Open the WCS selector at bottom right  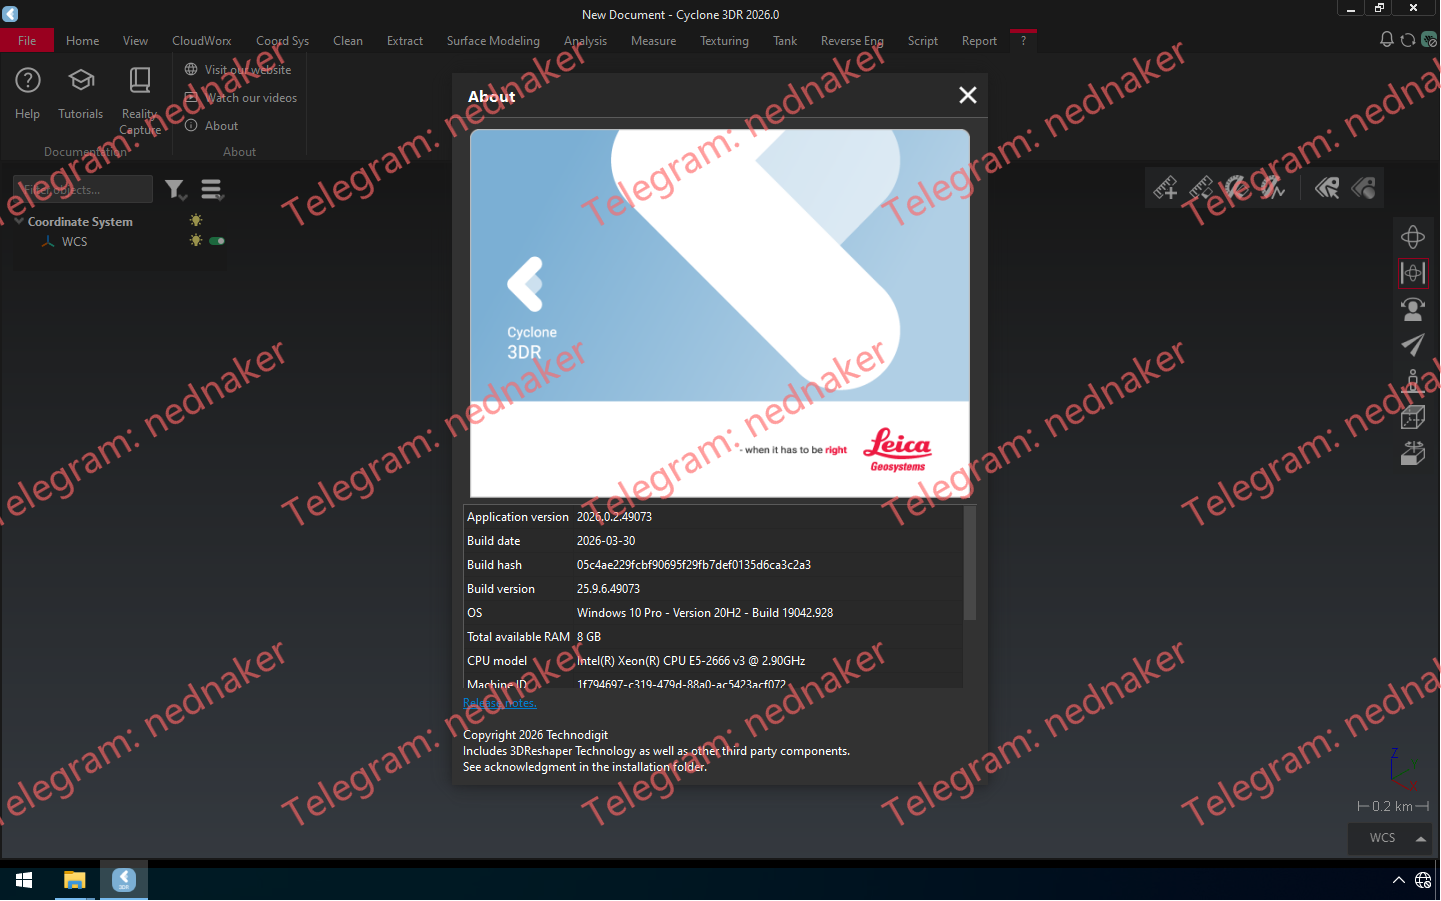coord(1389,839)
